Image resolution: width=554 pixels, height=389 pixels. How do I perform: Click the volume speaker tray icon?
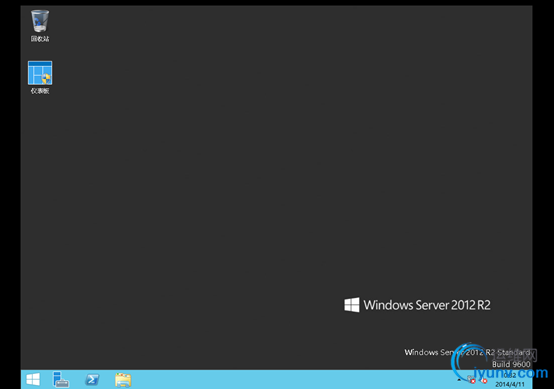coord(483,380)
